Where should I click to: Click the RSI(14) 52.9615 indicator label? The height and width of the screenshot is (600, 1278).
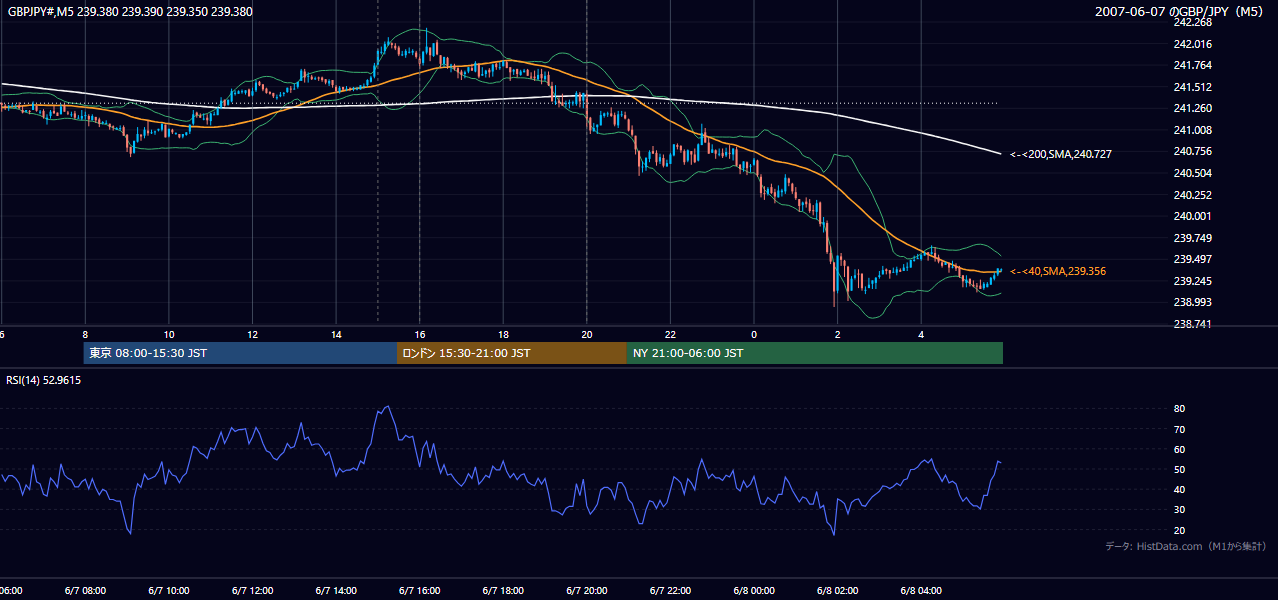pos(44,380)
